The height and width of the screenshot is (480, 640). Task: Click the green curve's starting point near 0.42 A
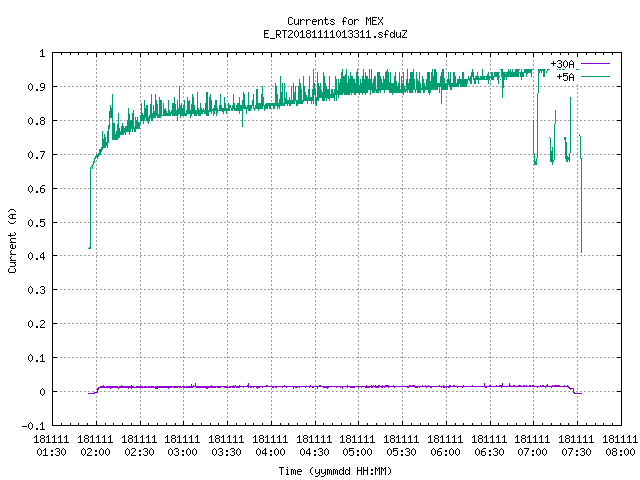89,248
